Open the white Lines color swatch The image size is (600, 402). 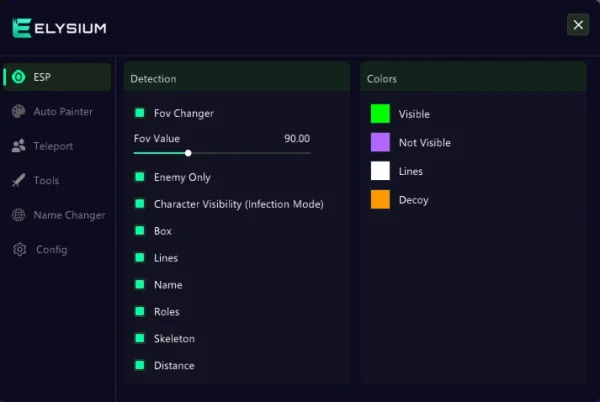[x=380, y=171]
